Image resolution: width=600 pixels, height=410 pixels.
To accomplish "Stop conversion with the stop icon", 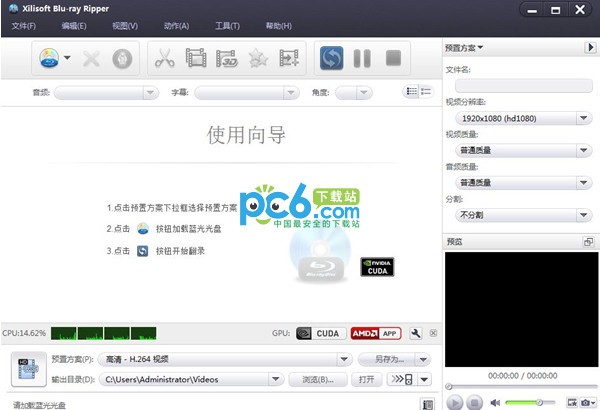I will pos(393,58).
